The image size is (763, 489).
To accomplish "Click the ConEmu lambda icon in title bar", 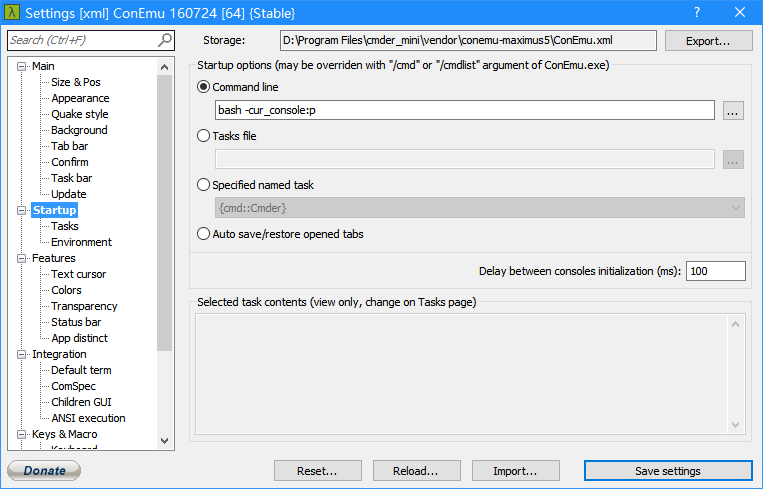I will pos(12,13).
